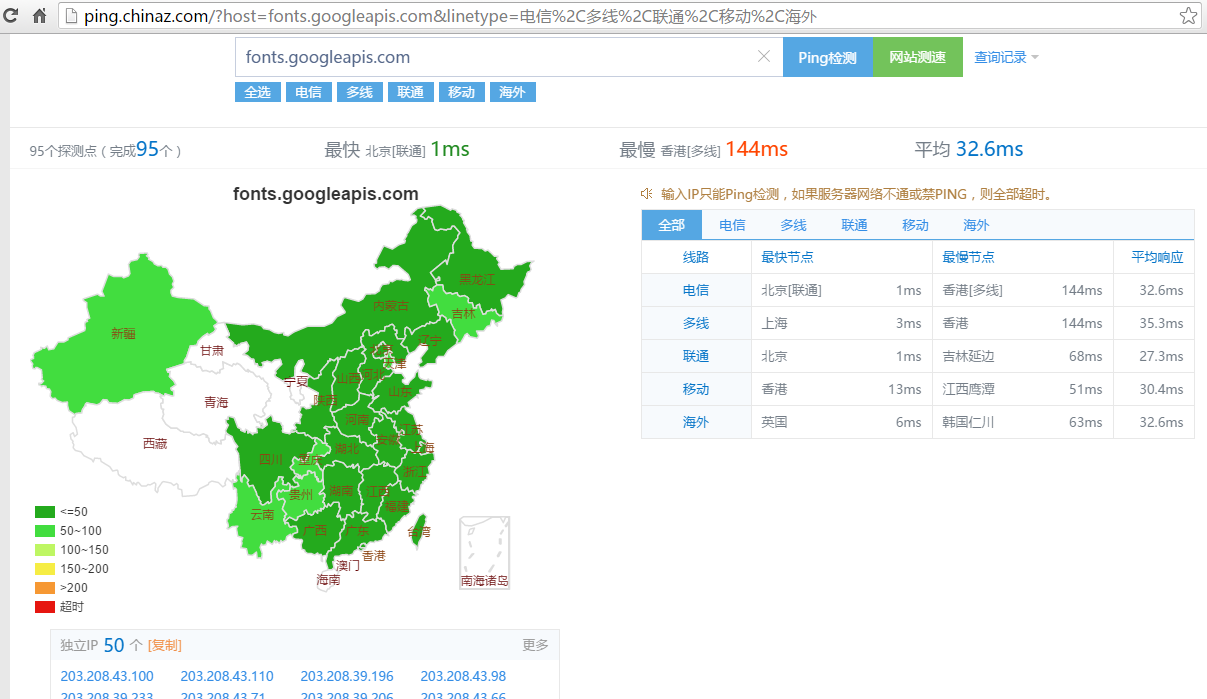1207x699 pixels.
Task: Click the 平均响应 column header
Action: tap(1157, 257)
